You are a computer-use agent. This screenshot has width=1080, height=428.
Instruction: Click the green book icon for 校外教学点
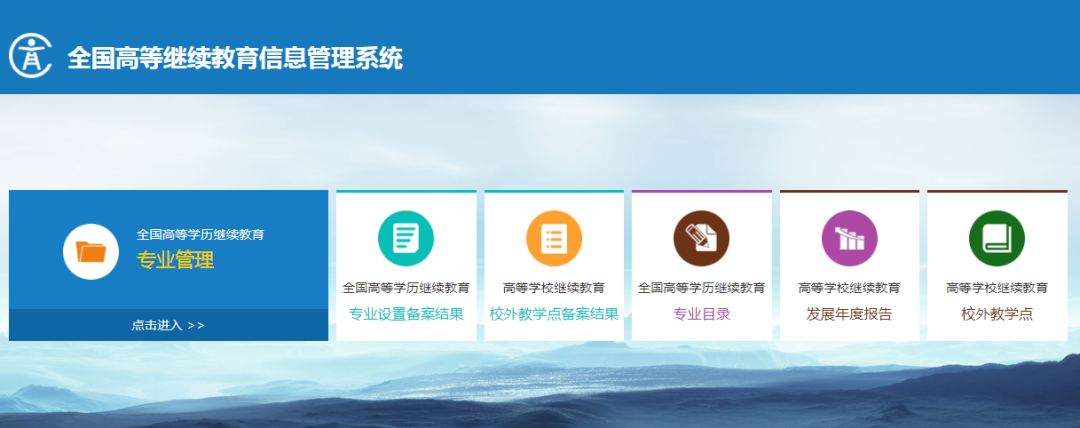[997, 238]
